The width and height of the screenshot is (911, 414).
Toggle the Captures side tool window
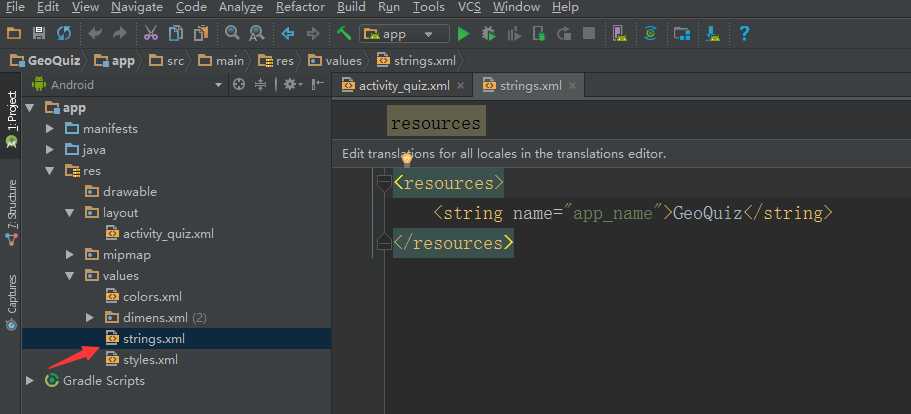click(x=10, y=302)
